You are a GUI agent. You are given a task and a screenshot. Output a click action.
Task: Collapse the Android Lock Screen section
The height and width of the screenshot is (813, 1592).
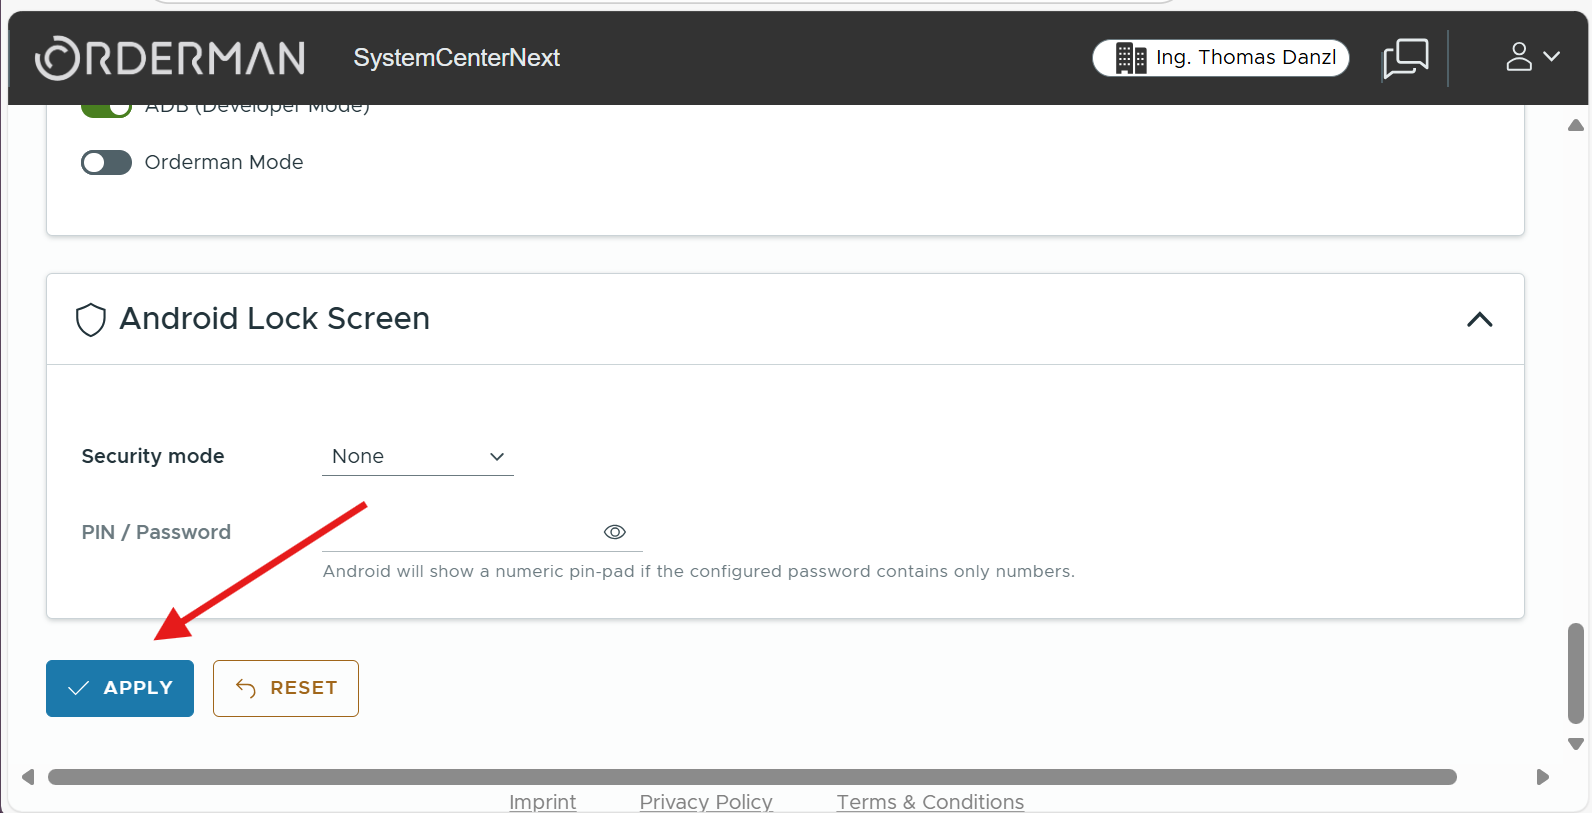pos(1479,320)
